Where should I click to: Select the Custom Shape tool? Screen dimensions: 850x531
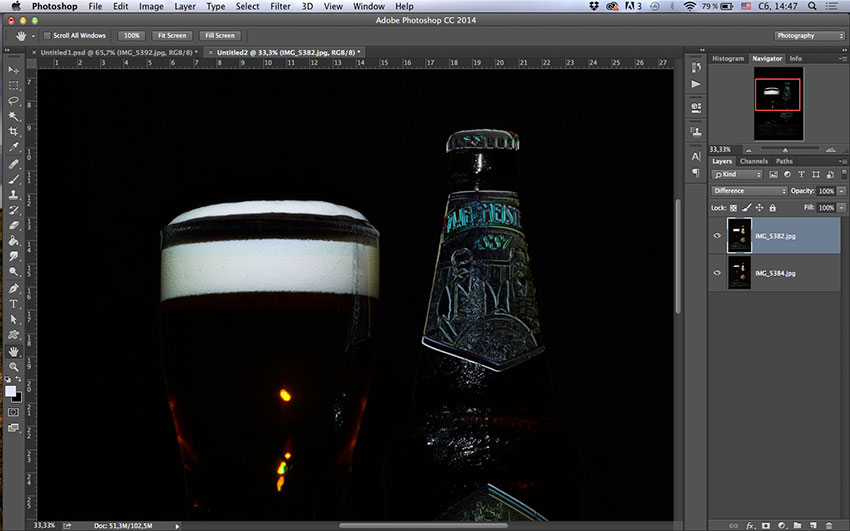click(14, 334)
